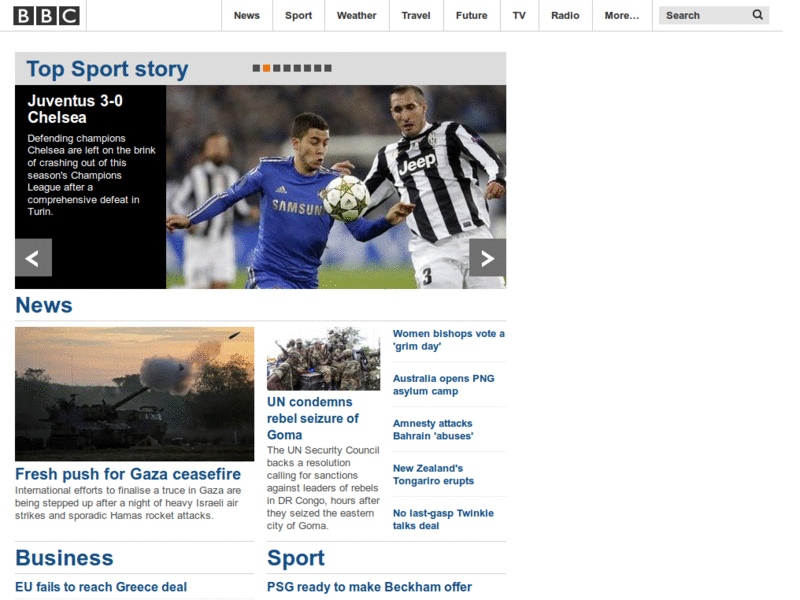Click the 'International efforts to finalise' summary
This screenshot has height=600, width=800.
click(x=128, y=503)
